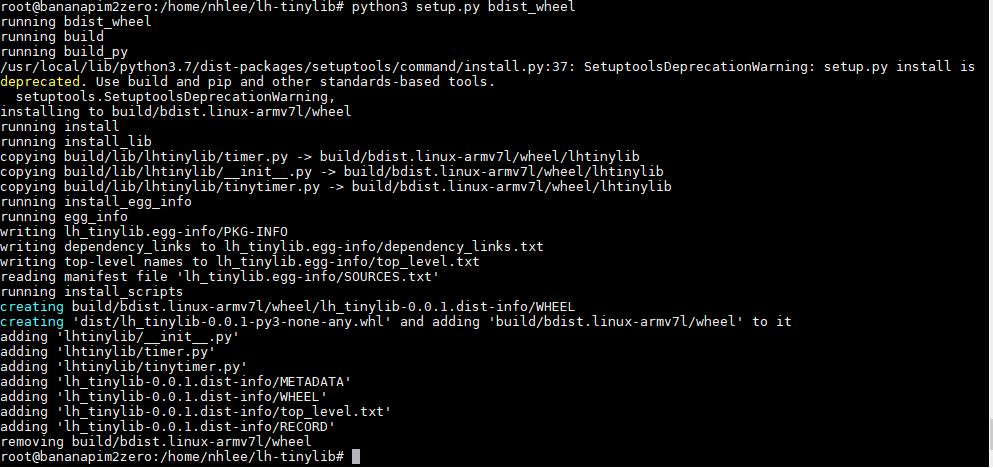Viewport: 993px width, 468px height.
Task: Click the yellow 'deprecated' warning word
Action: (41, 82)
